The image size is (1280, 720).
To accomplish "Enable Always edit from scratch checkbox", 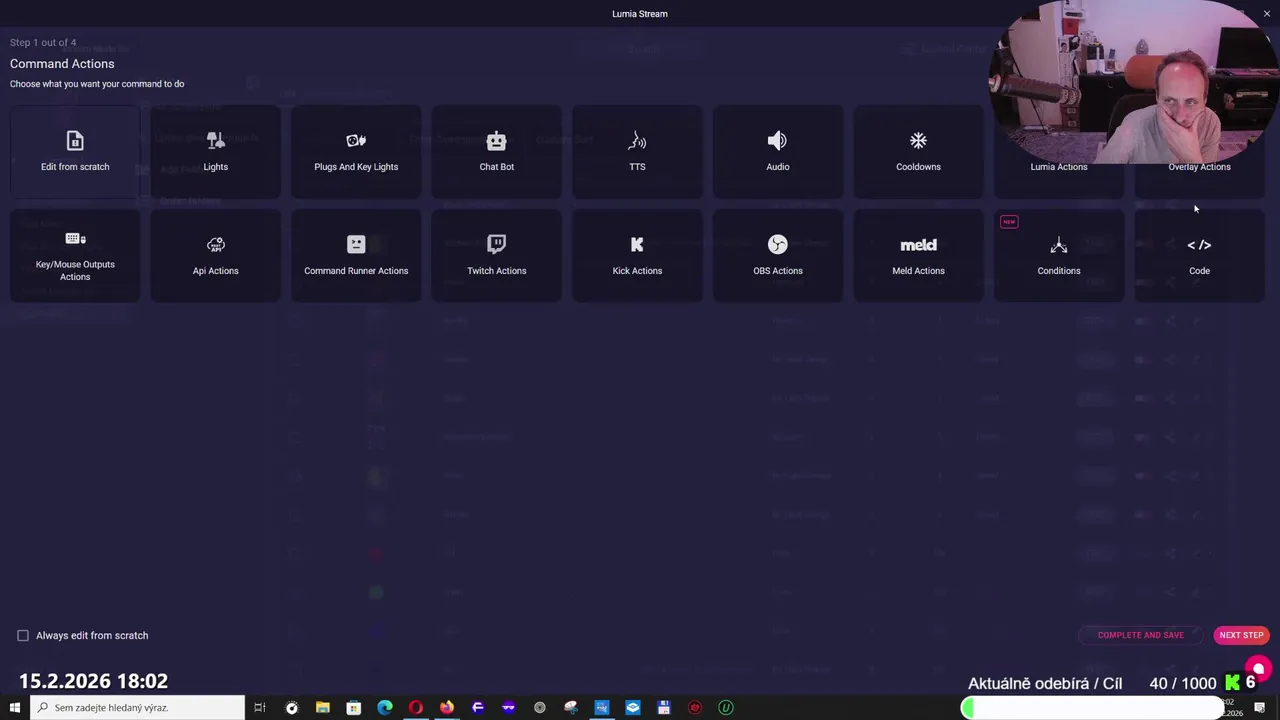I will (x=23, y=636).
